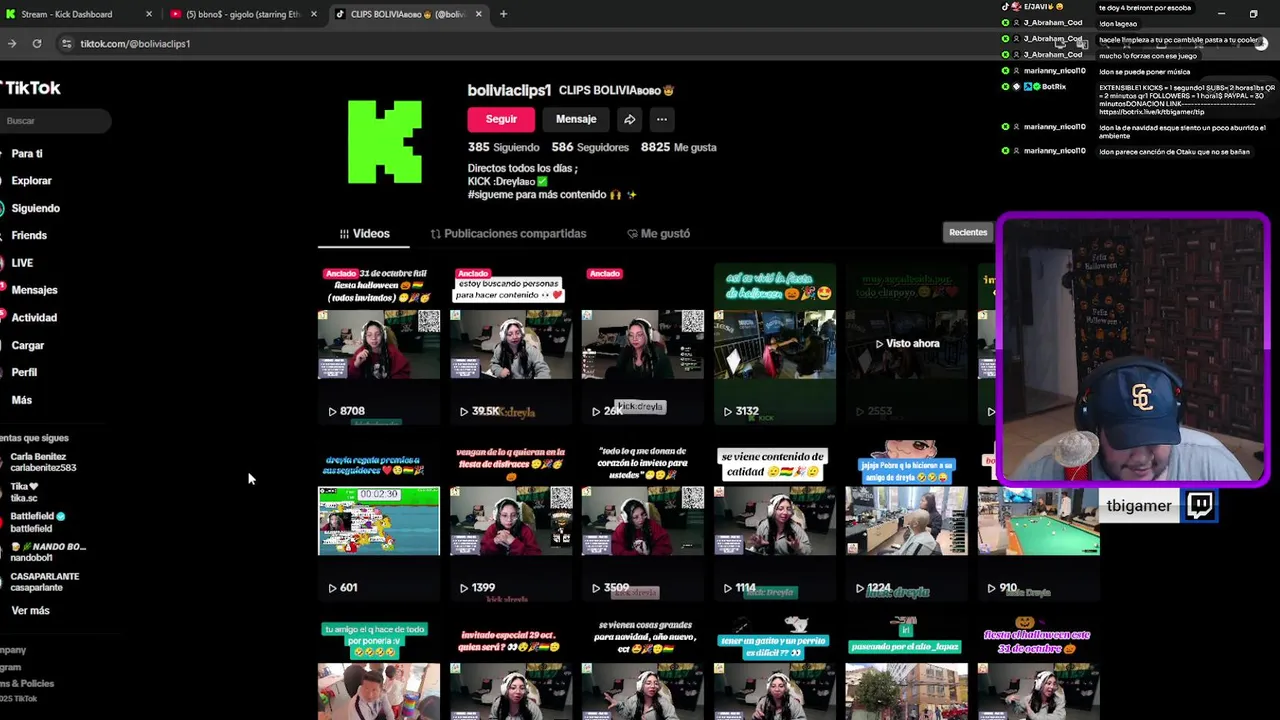
Task: Open 'se viene contenido de calidad' video
Action: point(774,521)
